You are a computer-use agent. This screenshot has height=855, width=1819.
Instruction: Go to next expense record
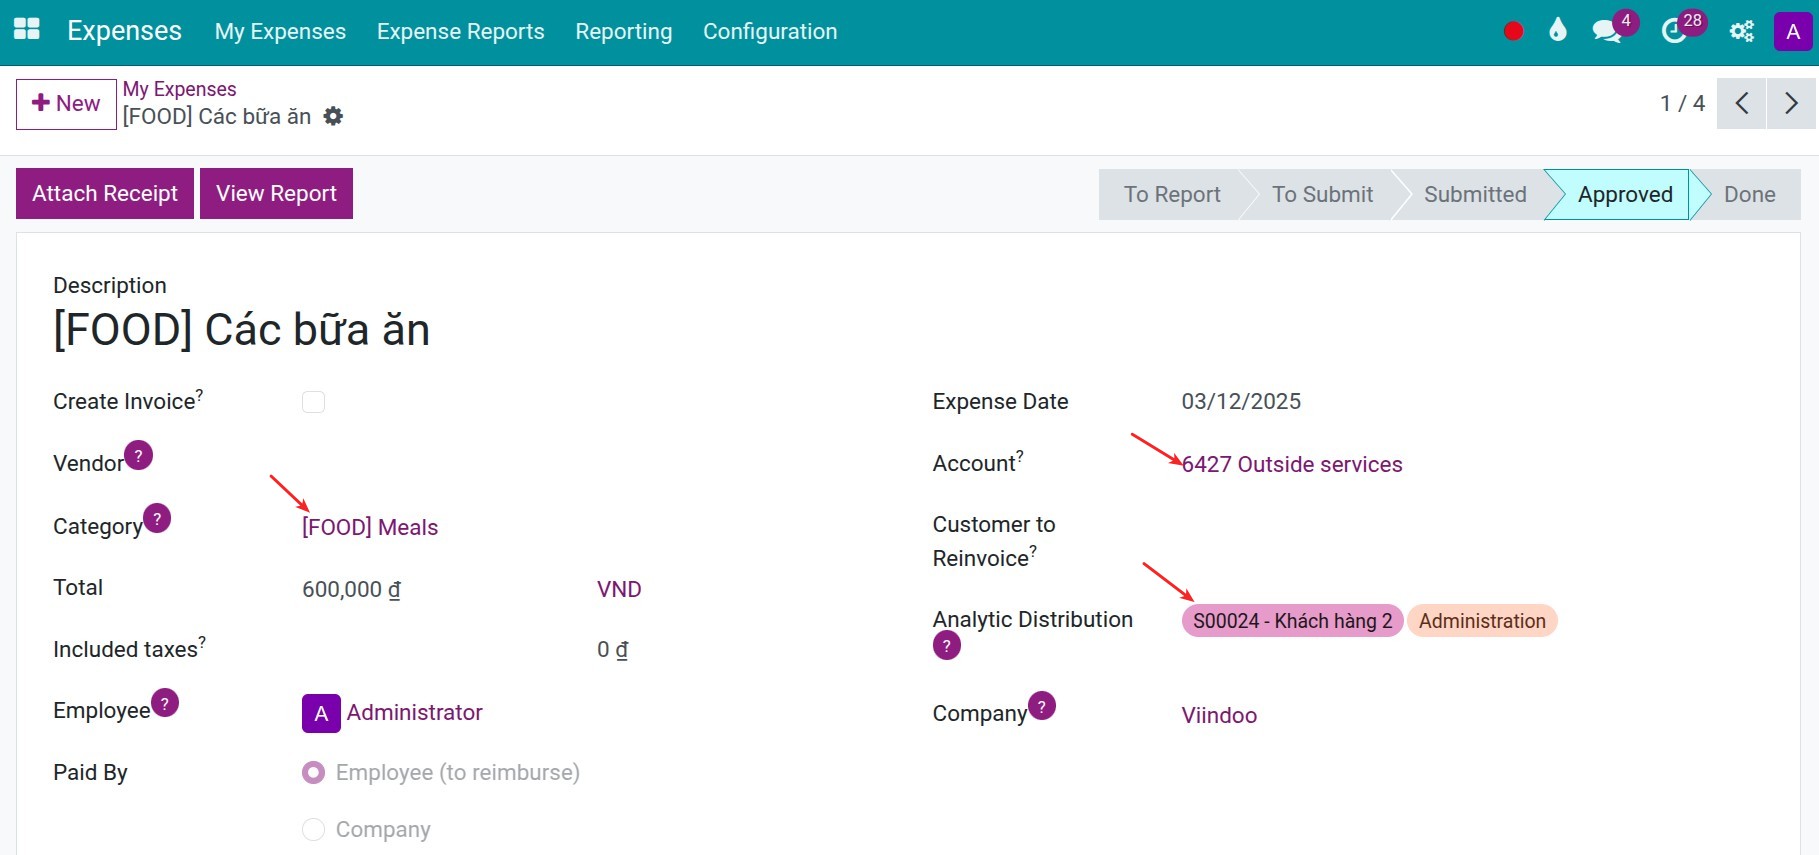point(1790,103)
